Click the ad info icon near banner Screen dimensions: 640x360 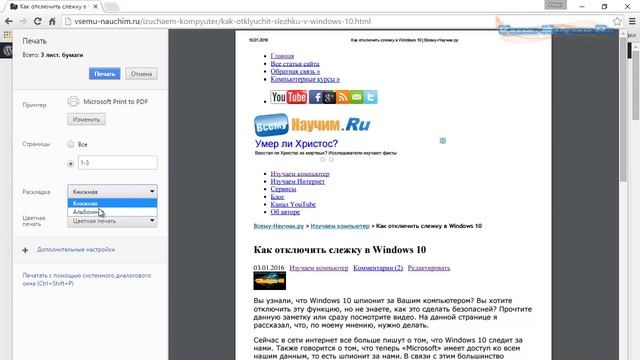[x=442, y=141]
